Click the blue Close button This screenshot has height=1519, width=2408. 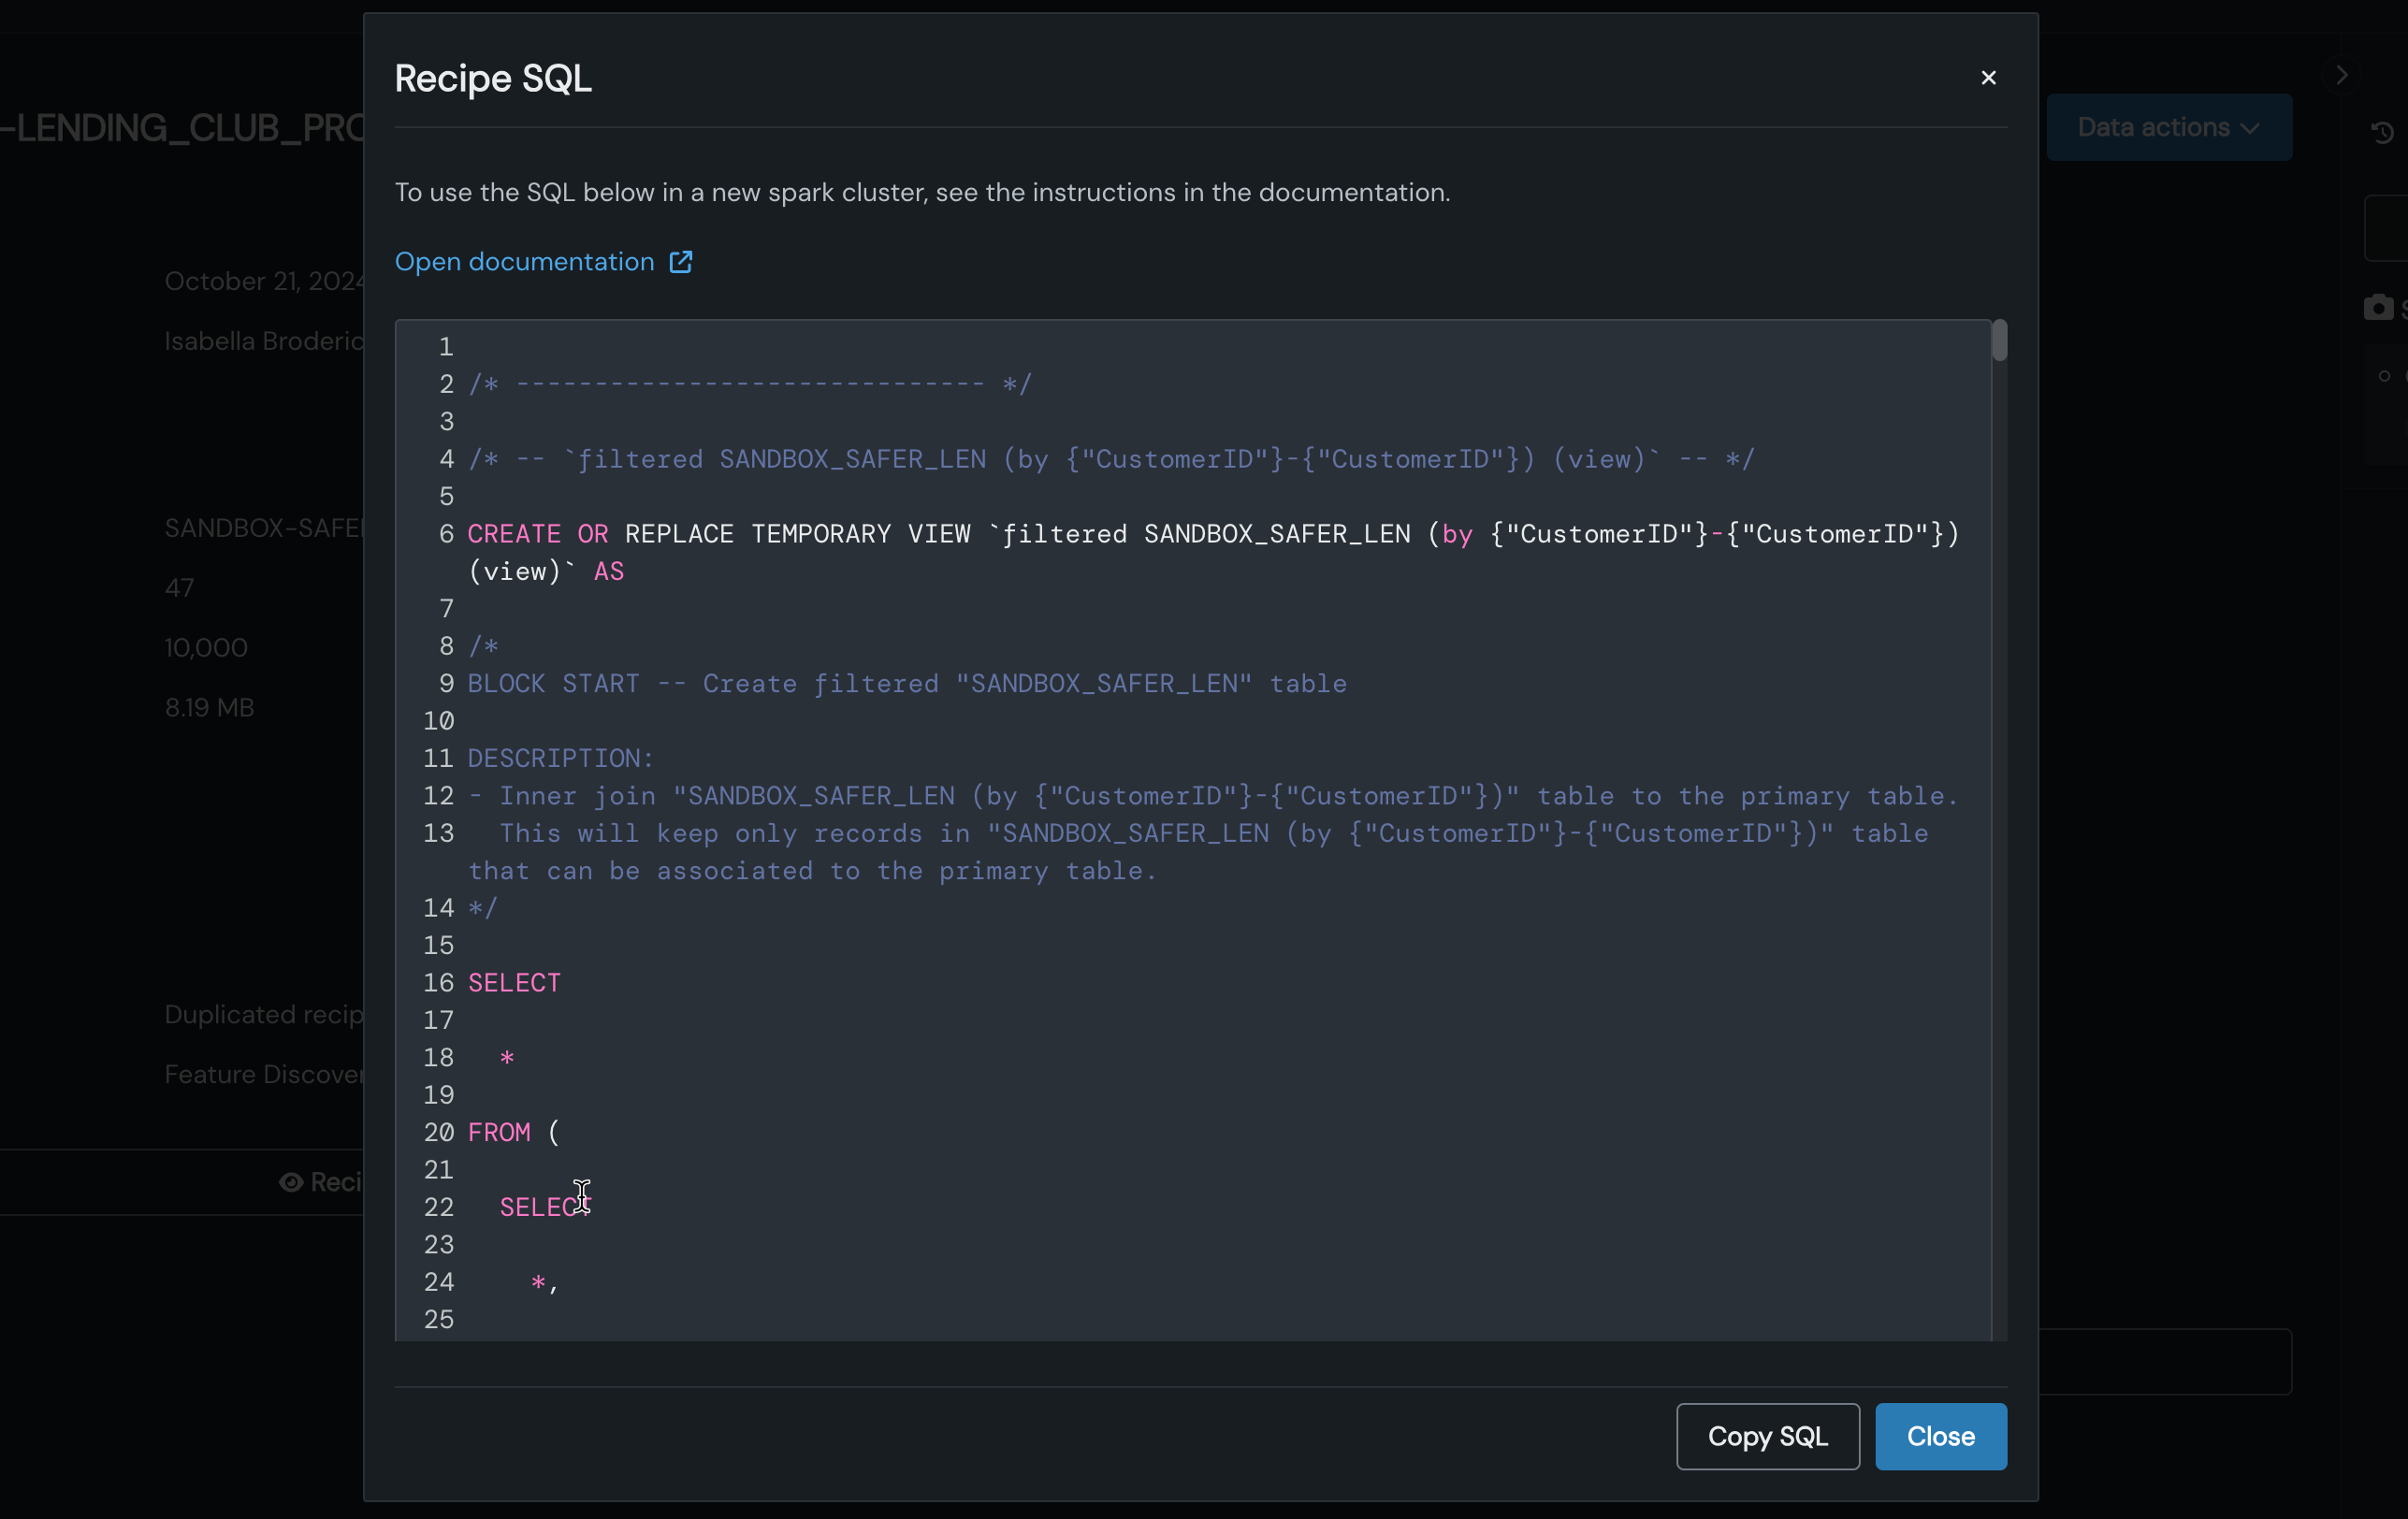[x=1940, y=1436]
